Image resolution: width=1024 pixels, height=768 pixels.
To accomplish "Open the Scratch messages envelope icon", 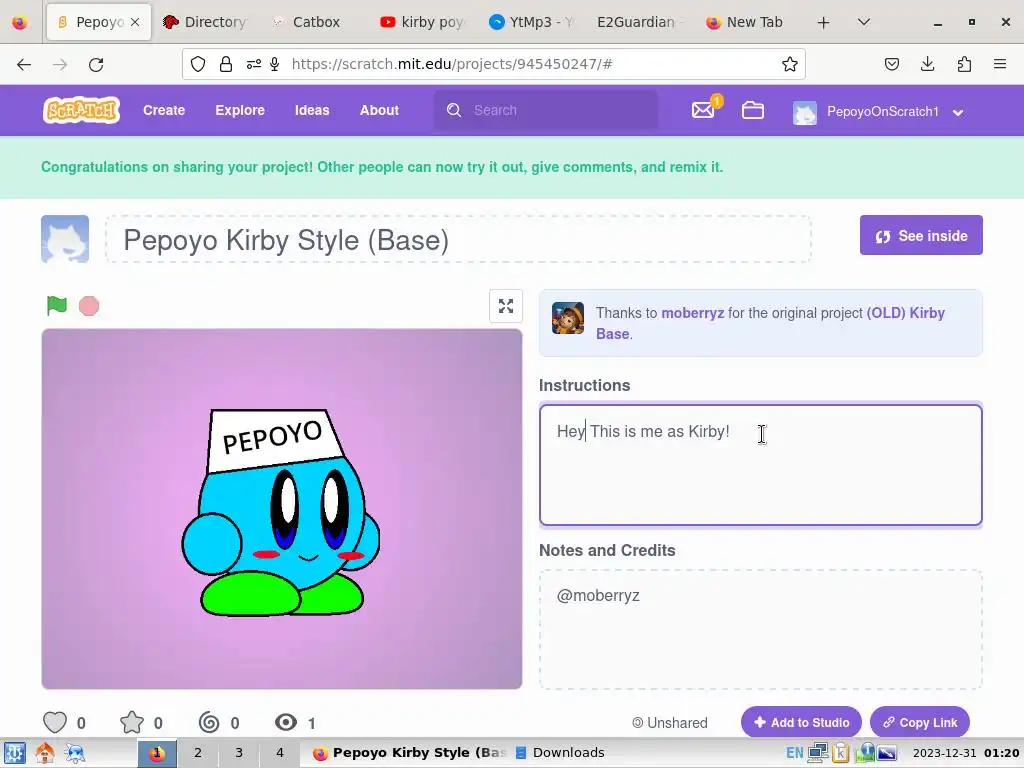I will click(x=703, y=110).
